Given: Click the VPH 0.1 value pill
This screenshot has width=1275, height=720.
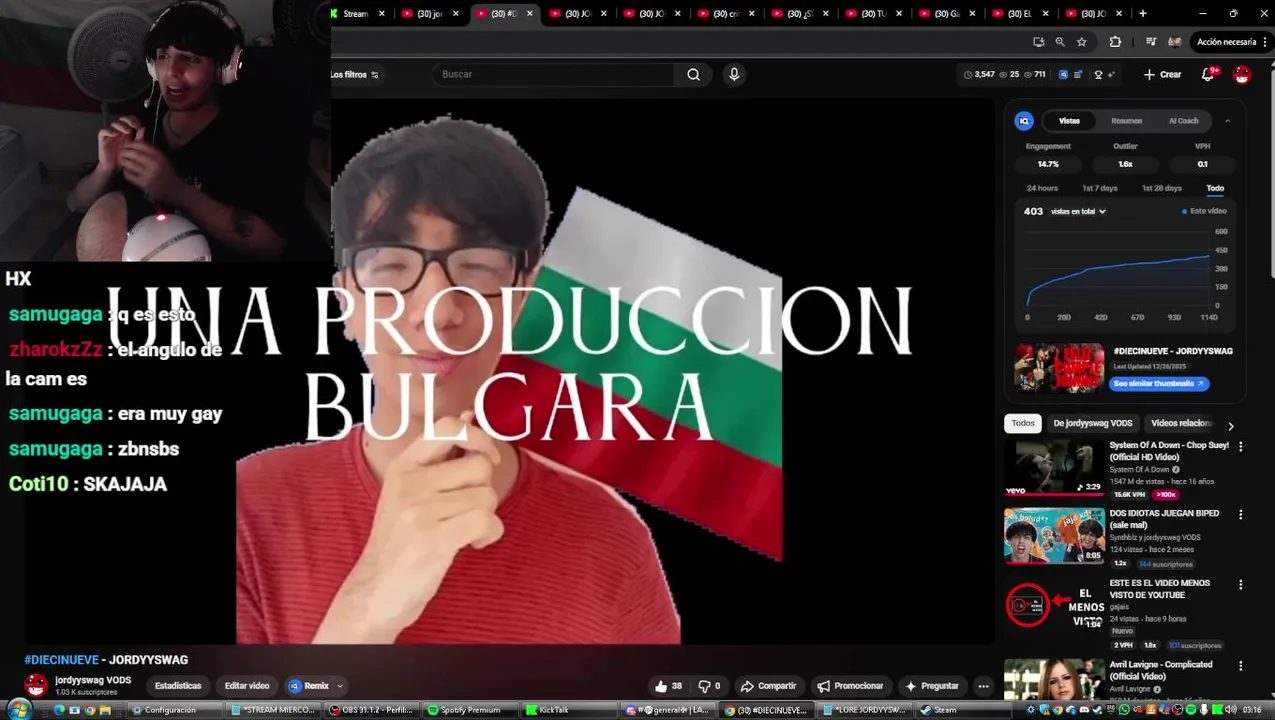Looking at the screenshot, I should [x=1202, y=164].
